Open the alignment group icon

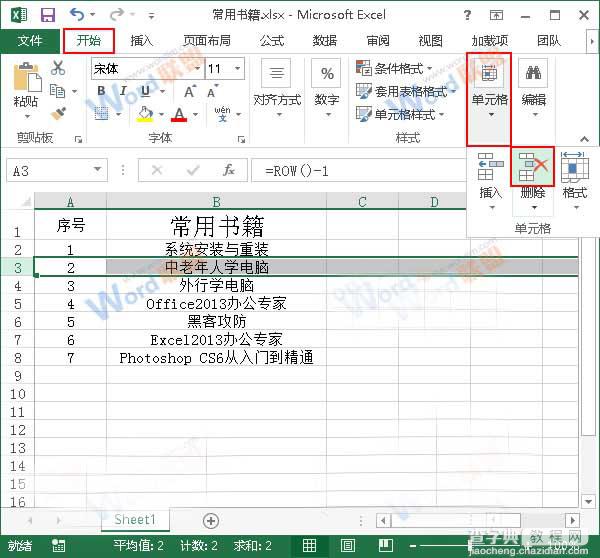click(276, 73)
